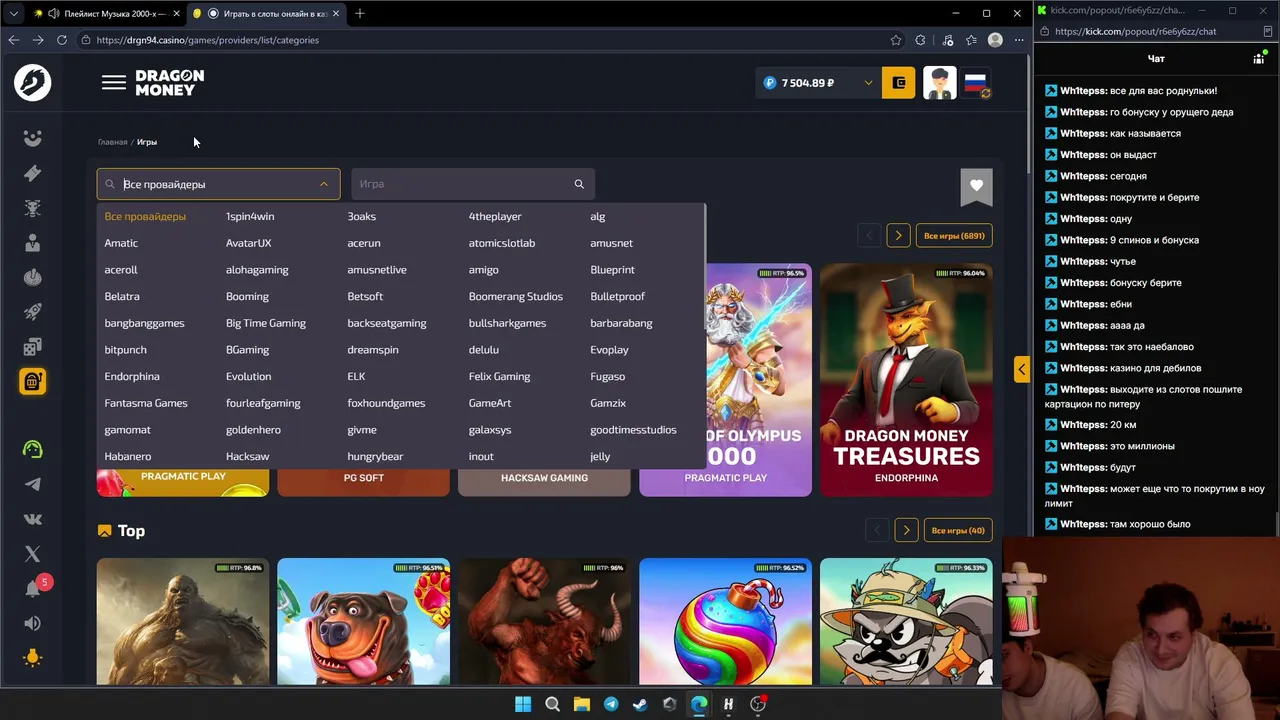
Task: Click the round dragon logo in the sidebar
Action: pos(33,82)
